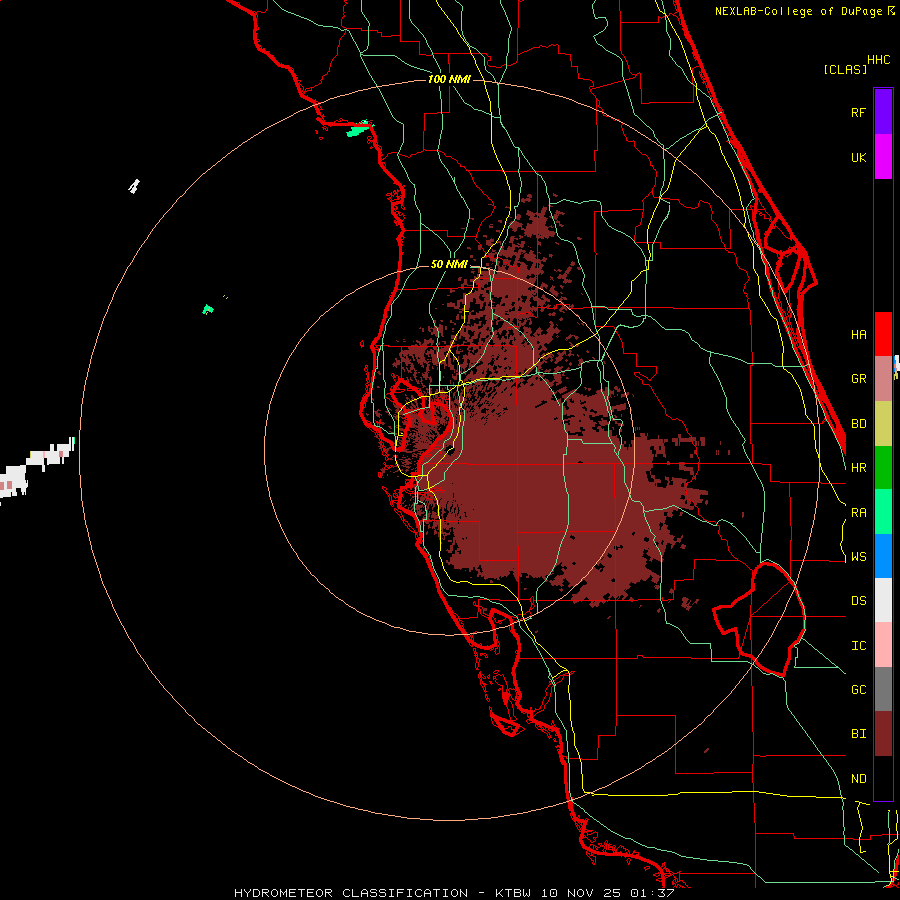Click the "01:37" time text
The height and width of the screenshot is (900, 900).
(x=652, y=893)
